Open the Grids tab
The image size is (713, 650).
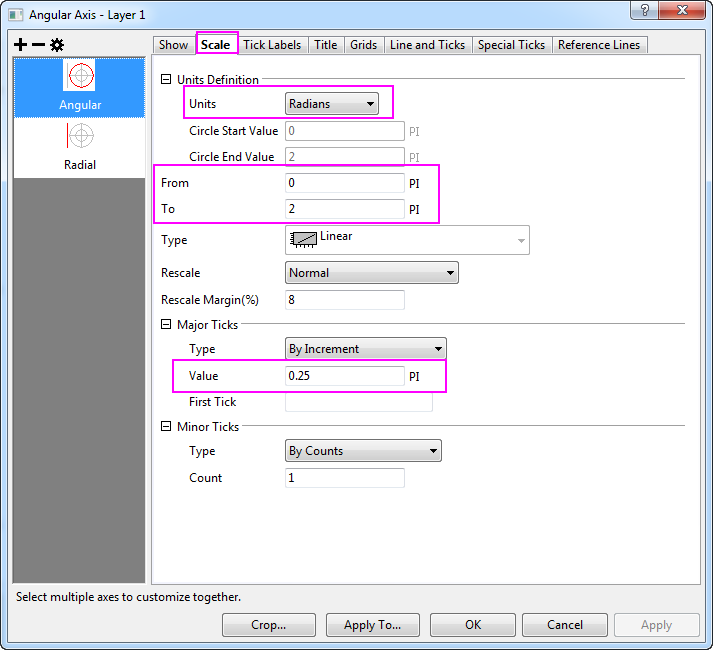(364, 45)
